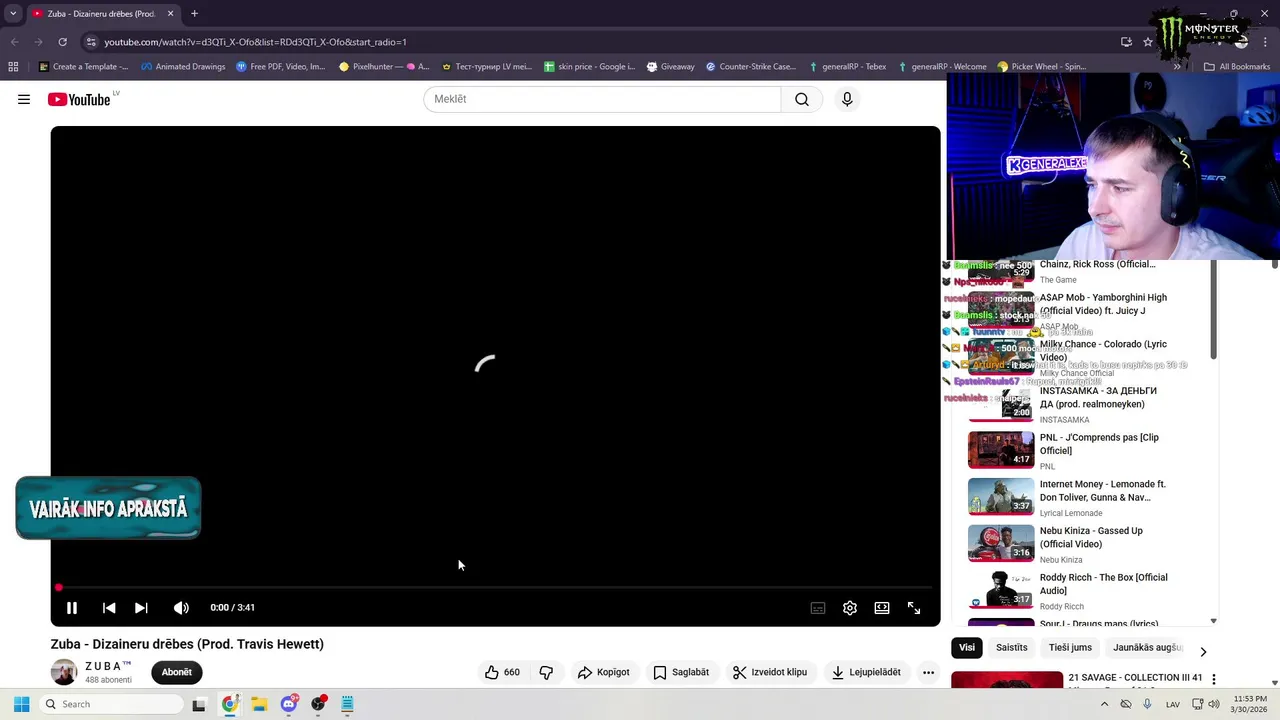Dislike the video
Image resolution: width=1280 pixels, height=720 pixels.
coord(546,672)
